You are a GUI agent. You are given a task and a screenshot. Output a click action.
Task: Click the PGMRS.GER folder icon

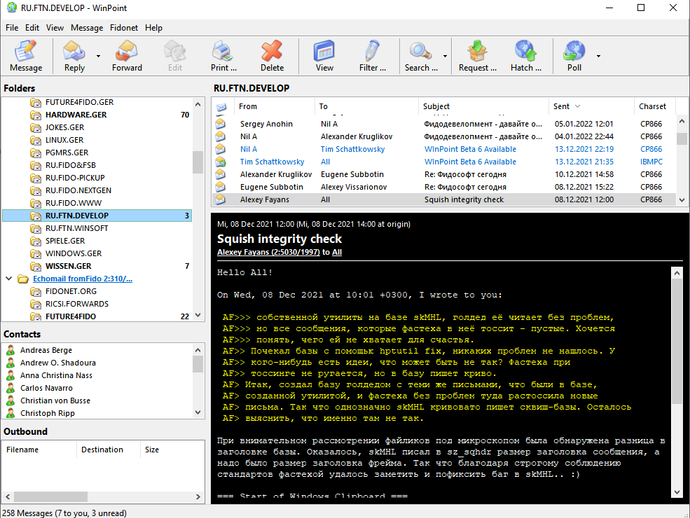(x=36, y=153)
